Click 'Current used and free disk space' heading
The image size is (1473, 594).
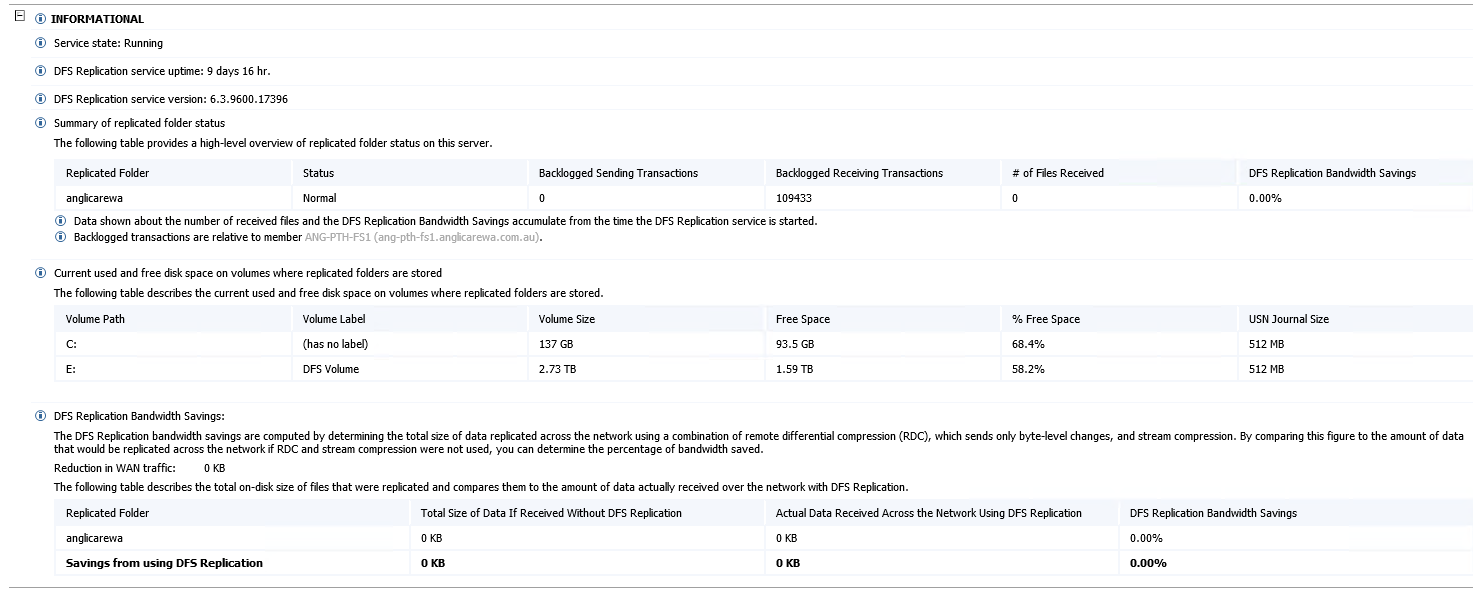(x=248, y=273)
